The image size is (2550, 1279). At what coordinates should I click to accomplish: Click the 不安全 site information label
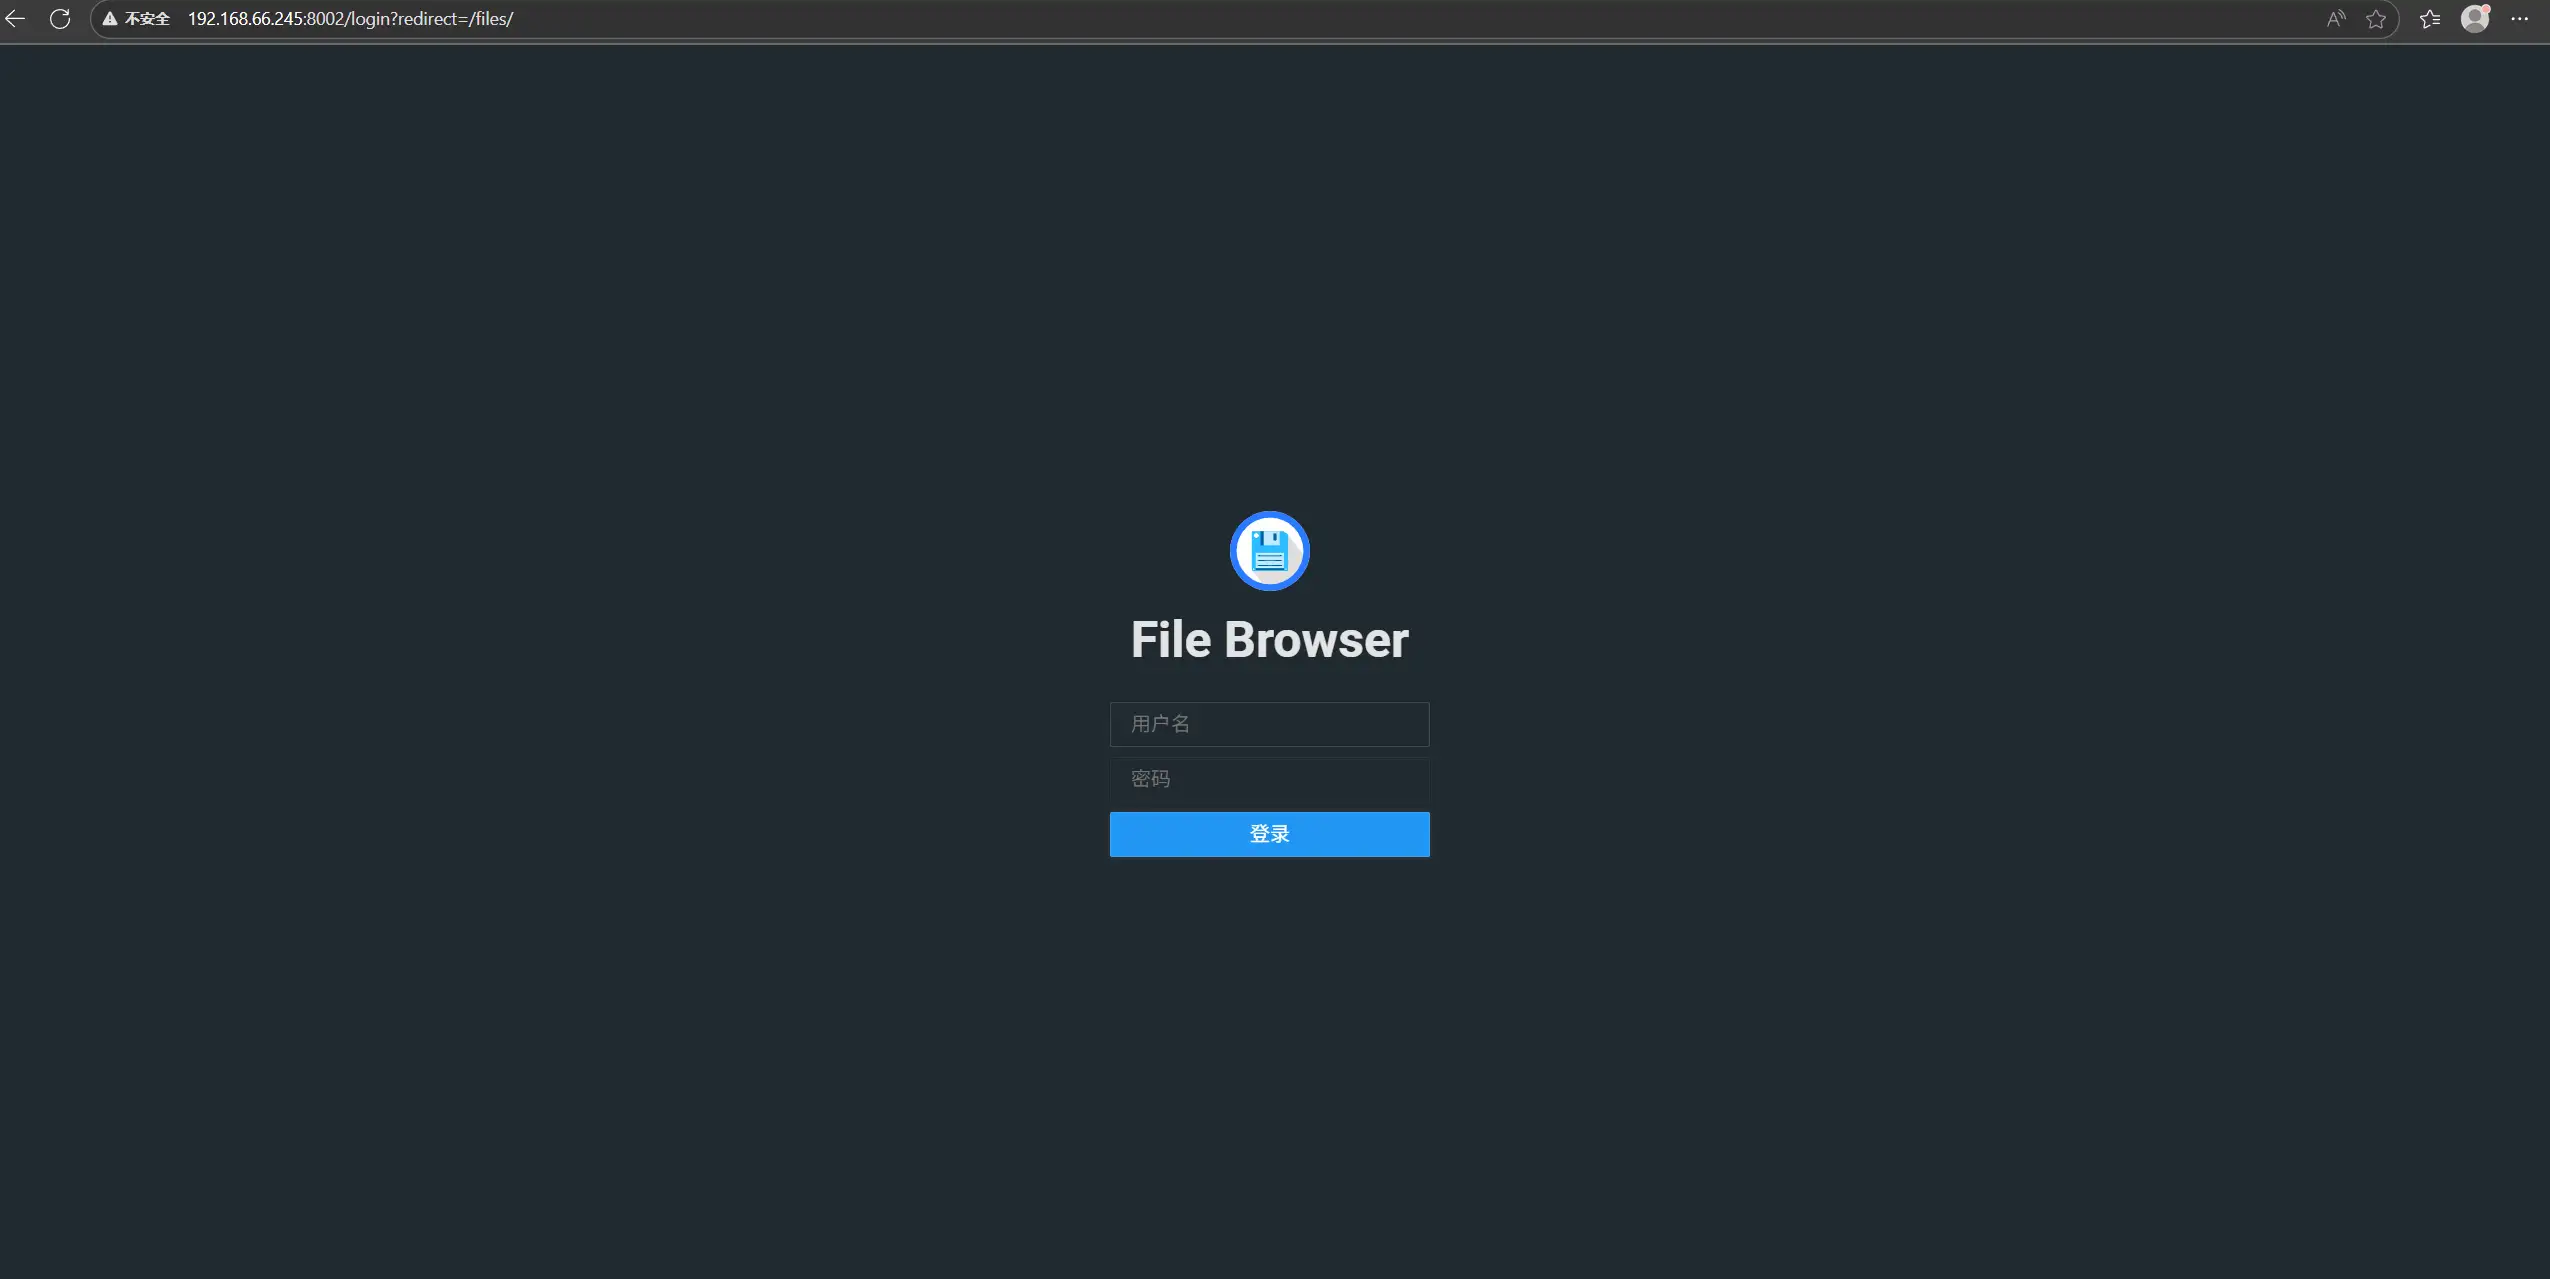pos(147,19)
